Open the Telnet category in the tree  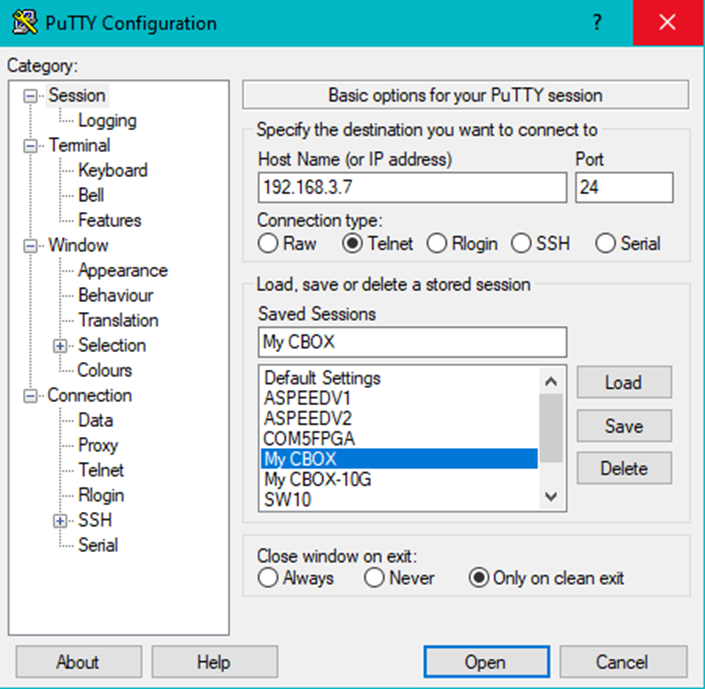101,470
